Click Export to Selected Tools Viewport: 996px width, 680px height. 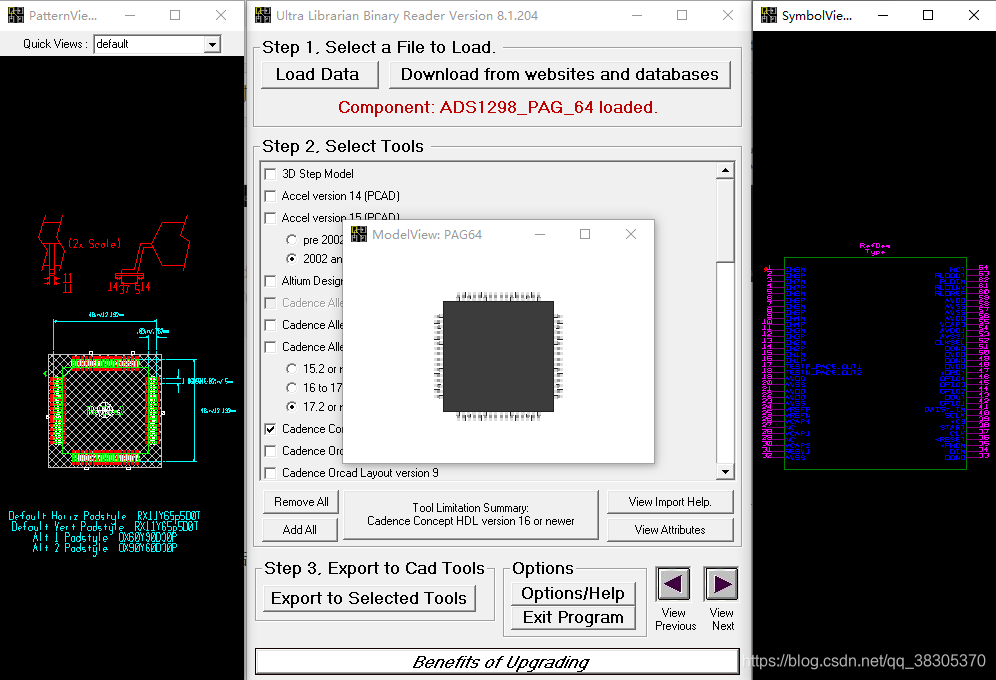coord(369,598)
